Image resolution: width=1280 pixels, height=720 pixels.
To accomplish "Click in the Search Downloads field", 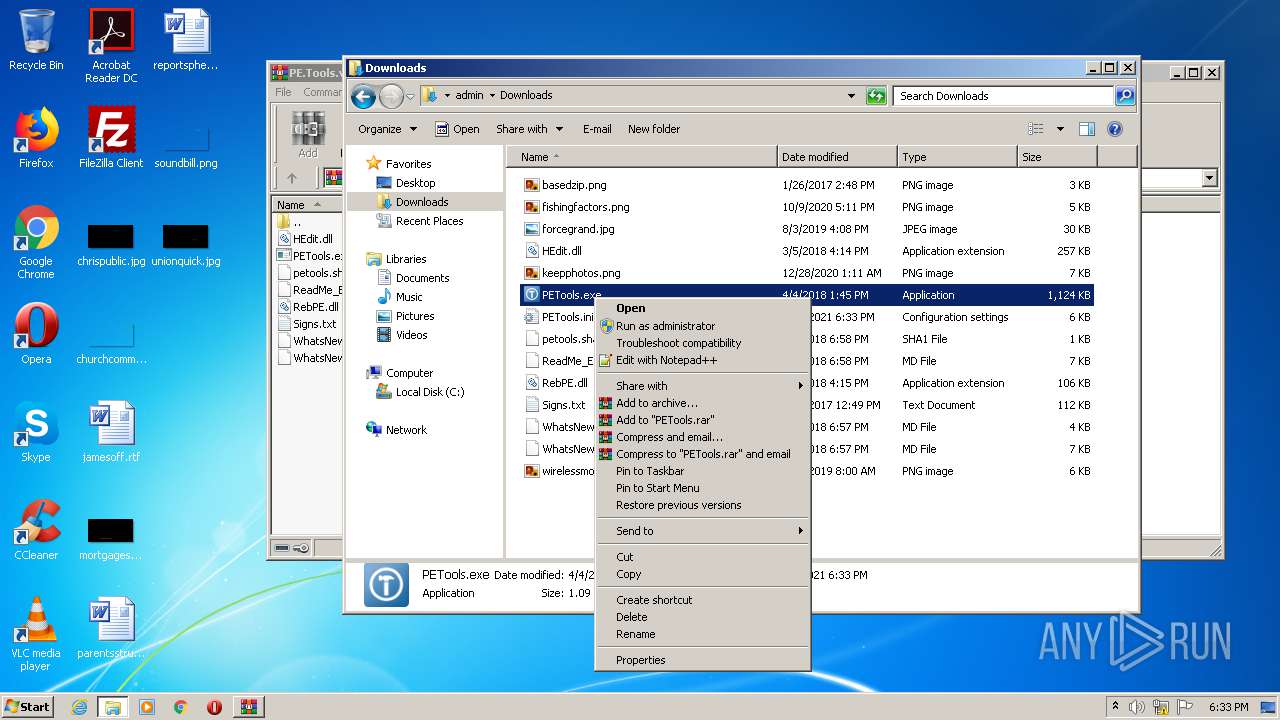I will (x=1003, y=96).
